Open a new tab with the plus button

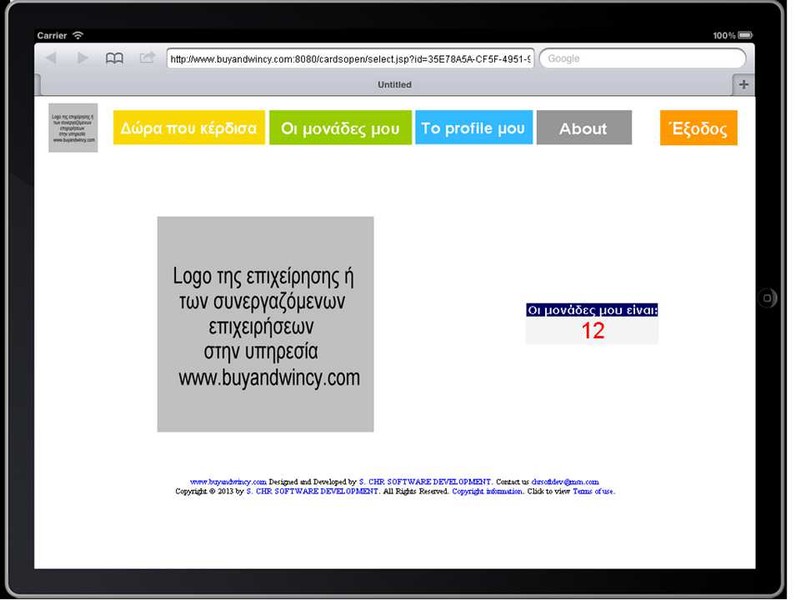[x=744, y=85]
